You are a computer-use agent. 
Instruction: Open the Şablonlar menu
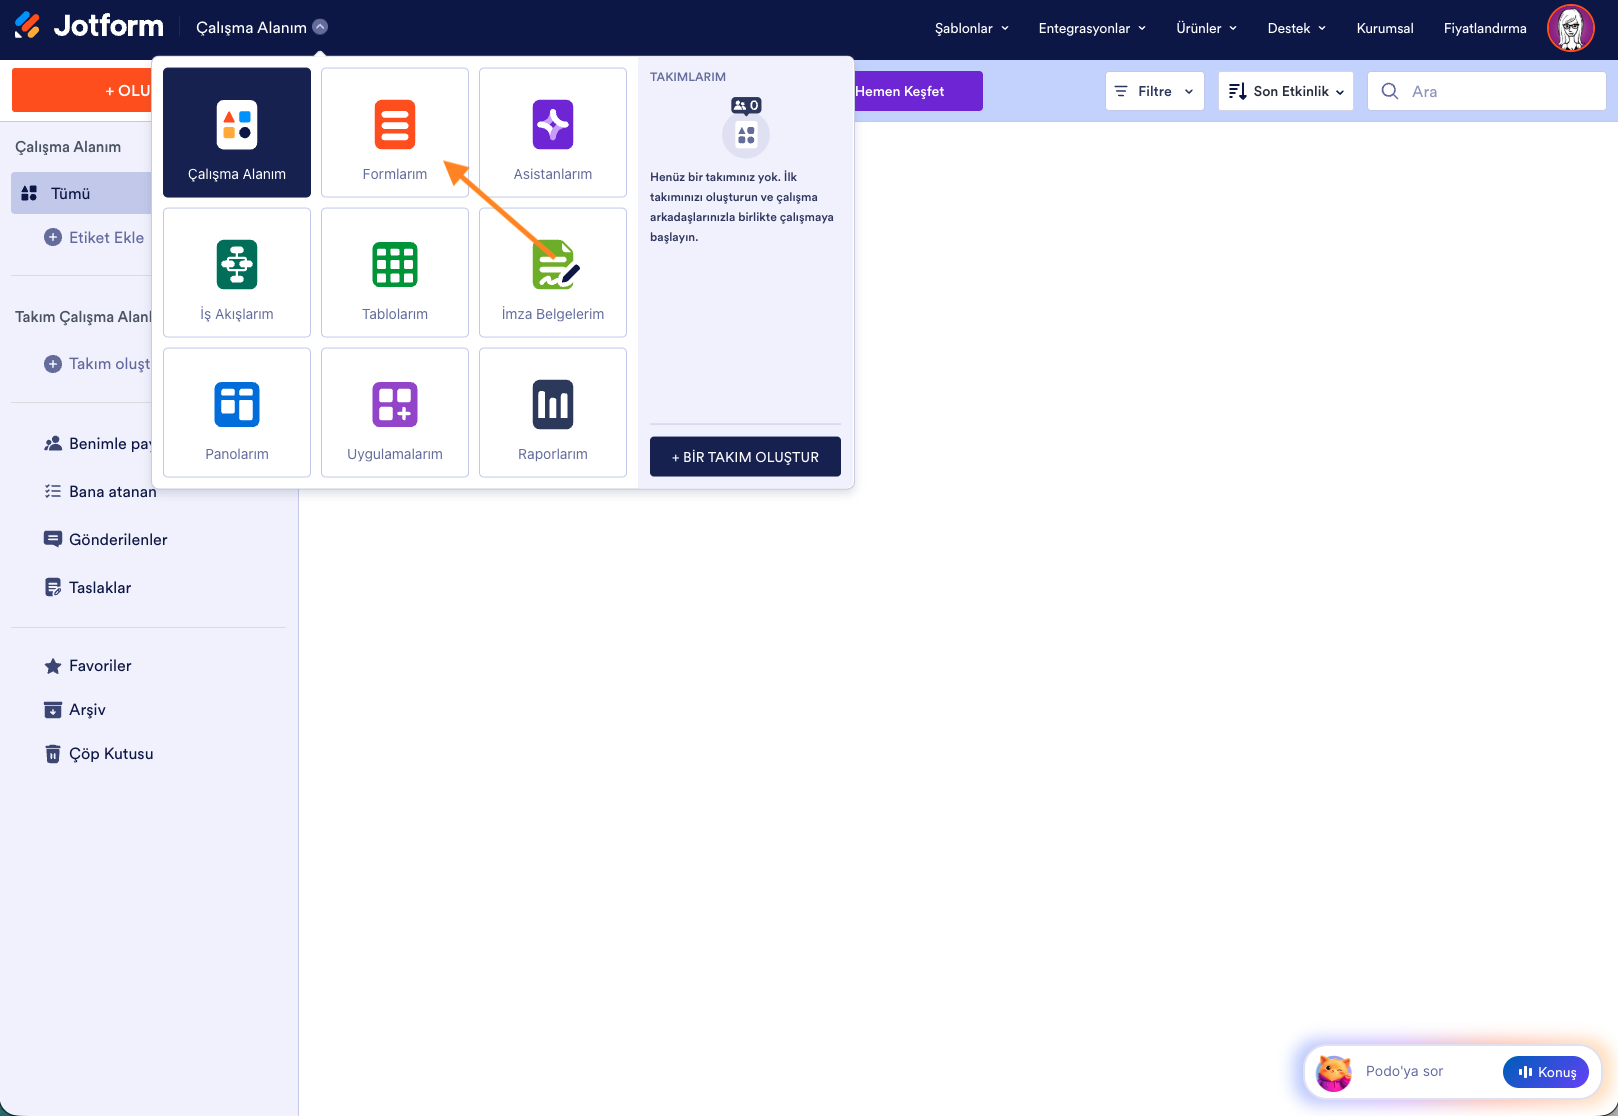pos(971,28)
